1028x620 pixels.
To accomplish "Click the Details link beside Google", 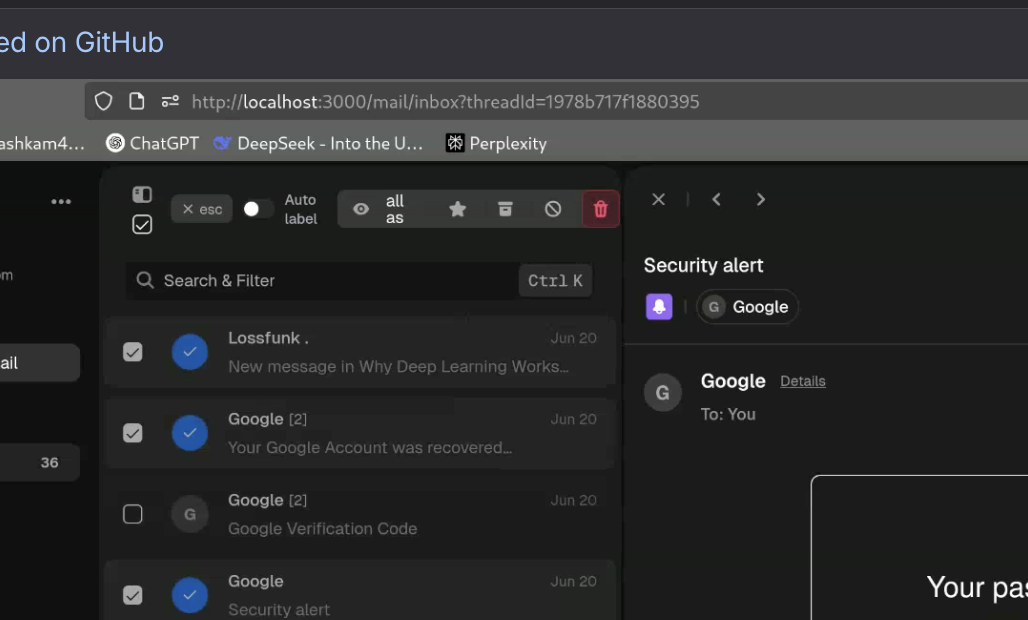I will click(x=802, y=381).
